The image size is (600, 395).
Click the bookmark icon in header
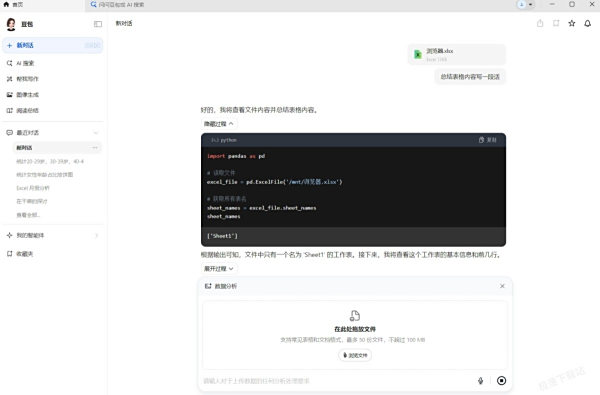click(x=556, y=23)
